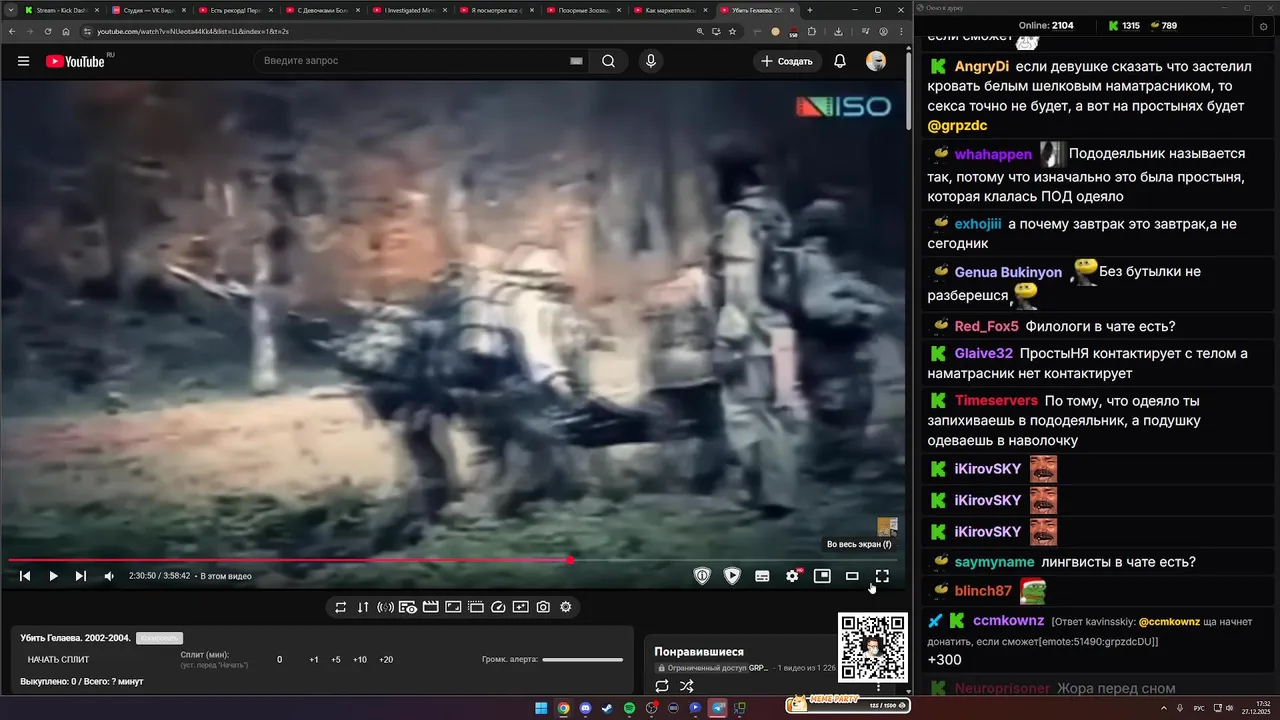Click the clapperboard cinema mode icon
Screen dimensions: 1280x720
(430, 607)
